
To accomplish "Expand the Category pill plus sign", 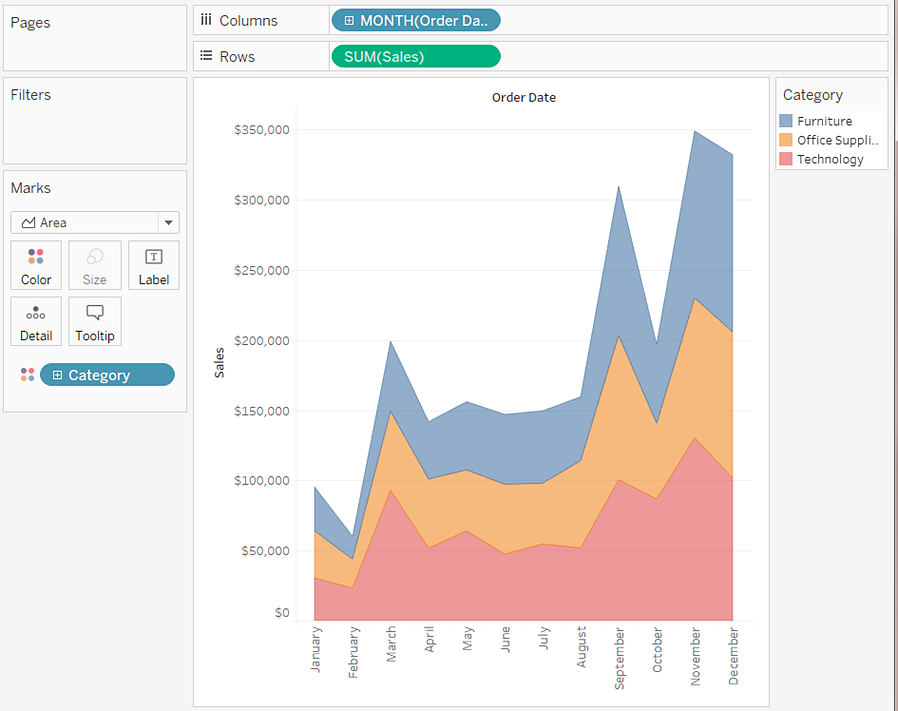I will 57,375.
